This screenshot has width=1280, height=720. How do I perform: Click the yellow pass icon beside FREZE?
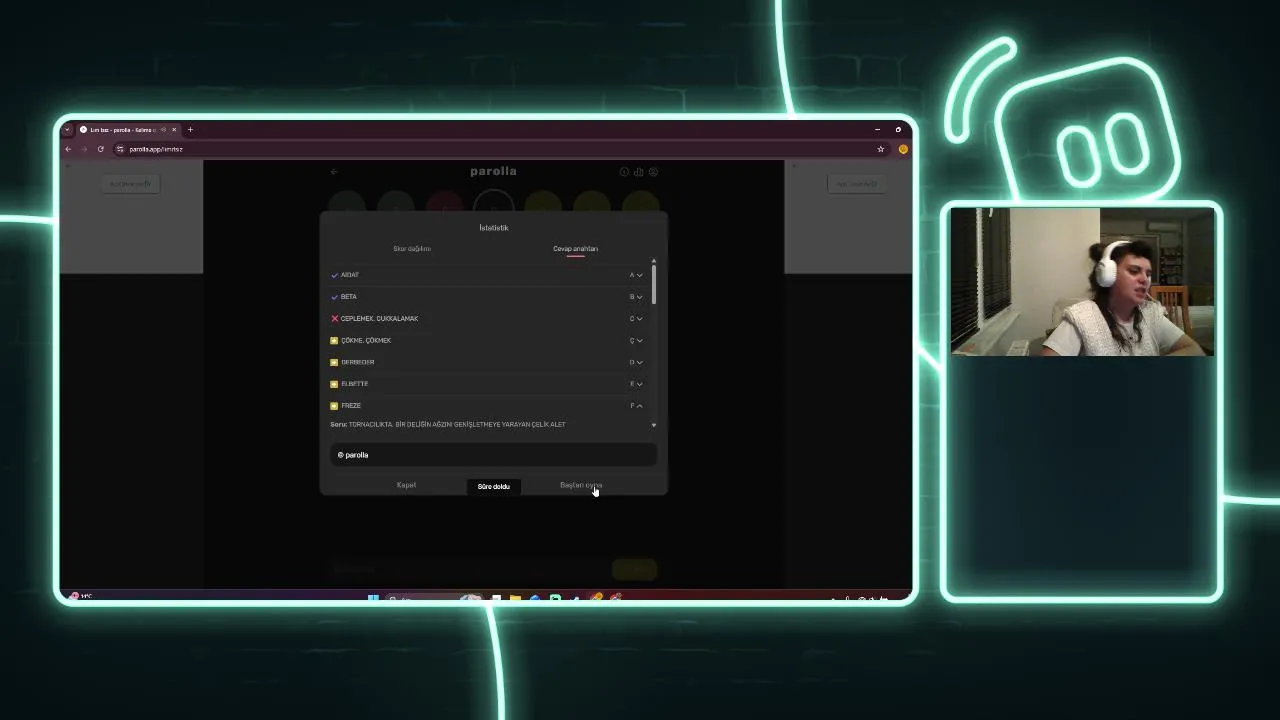[334, 406]
